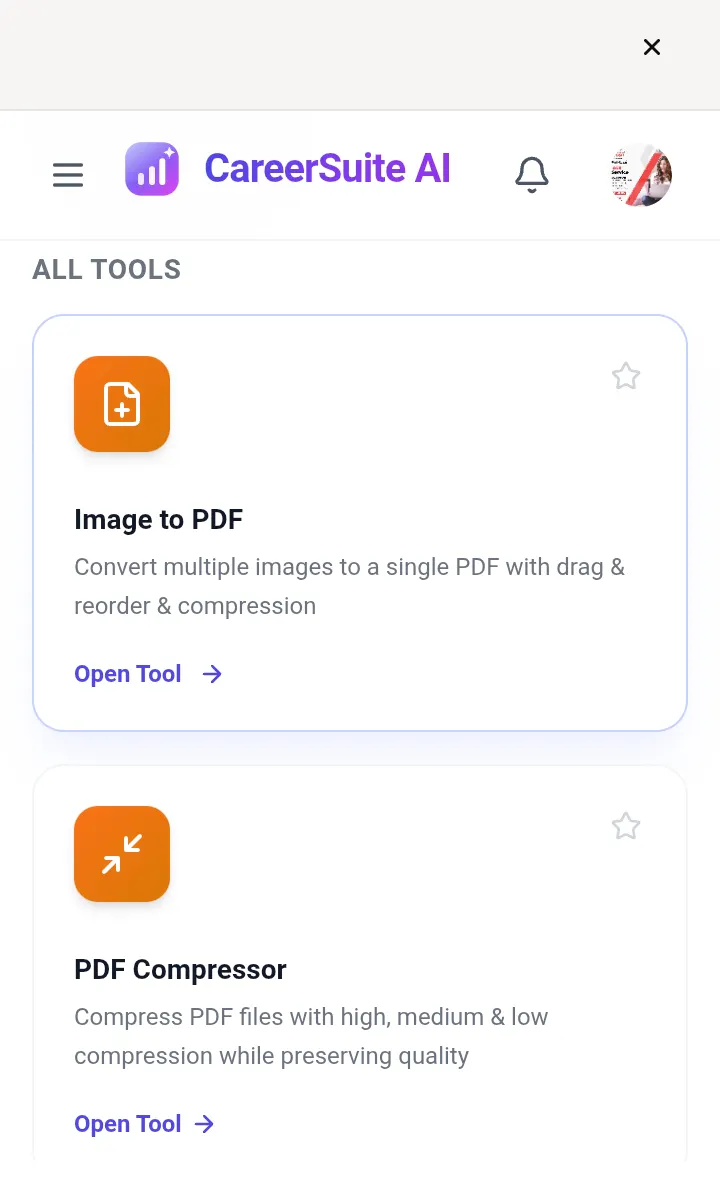Click the 'Convert multiple images' description

pyautogui.click(x=349, y=586)
